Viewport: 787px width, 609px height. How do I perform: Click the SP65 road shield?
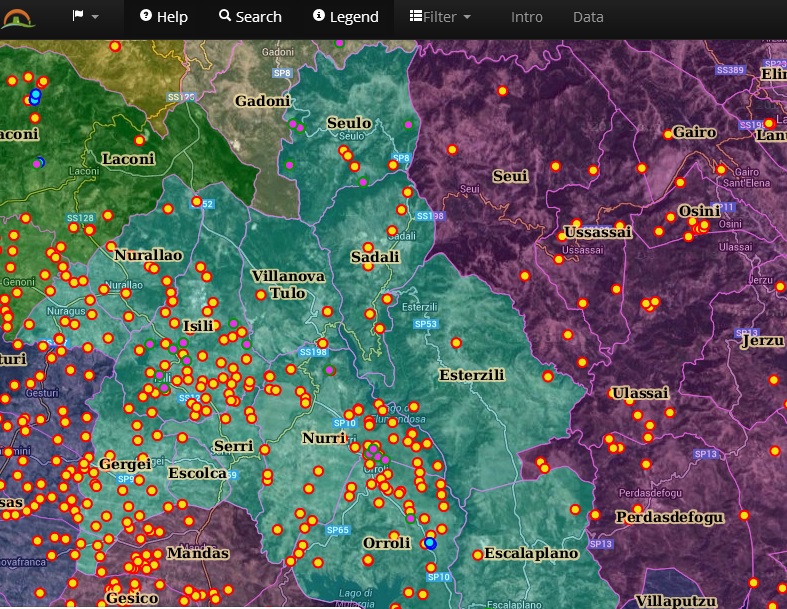click(x=338, y=530)
